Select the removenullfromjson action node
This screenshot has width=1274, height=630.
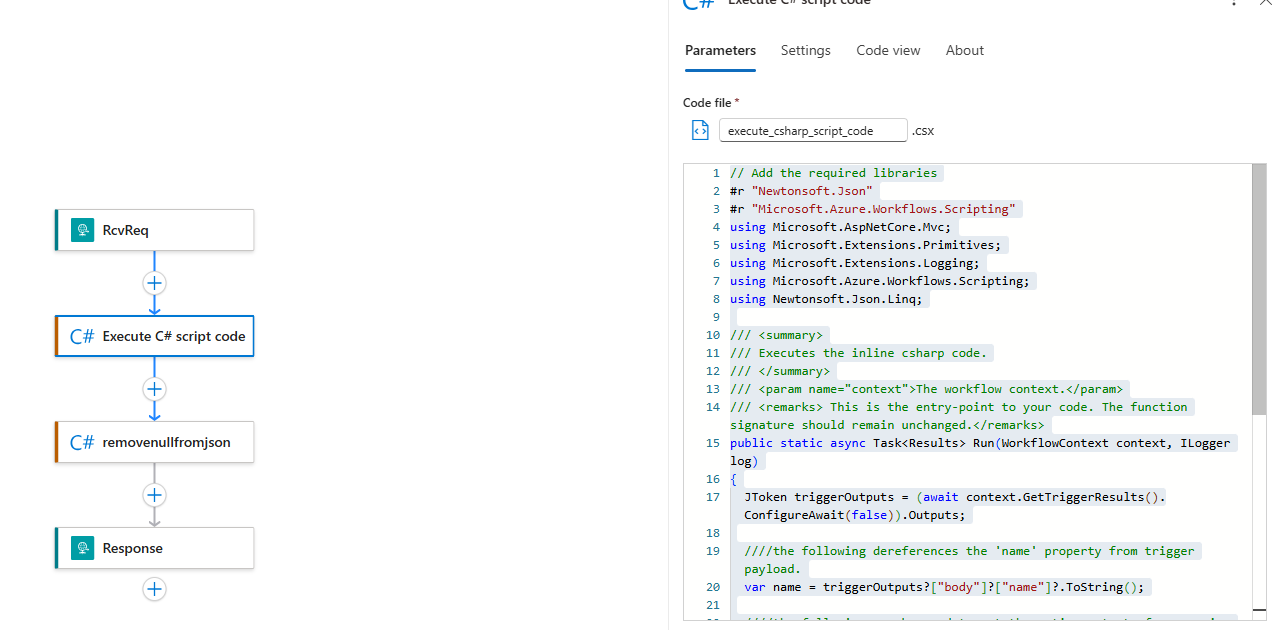click(154, 442)
